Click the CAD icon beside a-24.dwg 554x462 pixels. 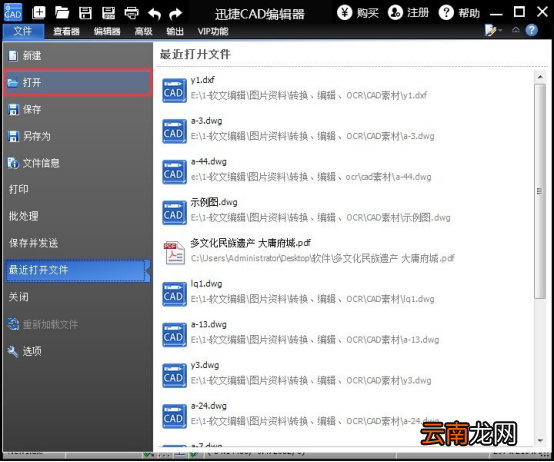tap(174, 416)
